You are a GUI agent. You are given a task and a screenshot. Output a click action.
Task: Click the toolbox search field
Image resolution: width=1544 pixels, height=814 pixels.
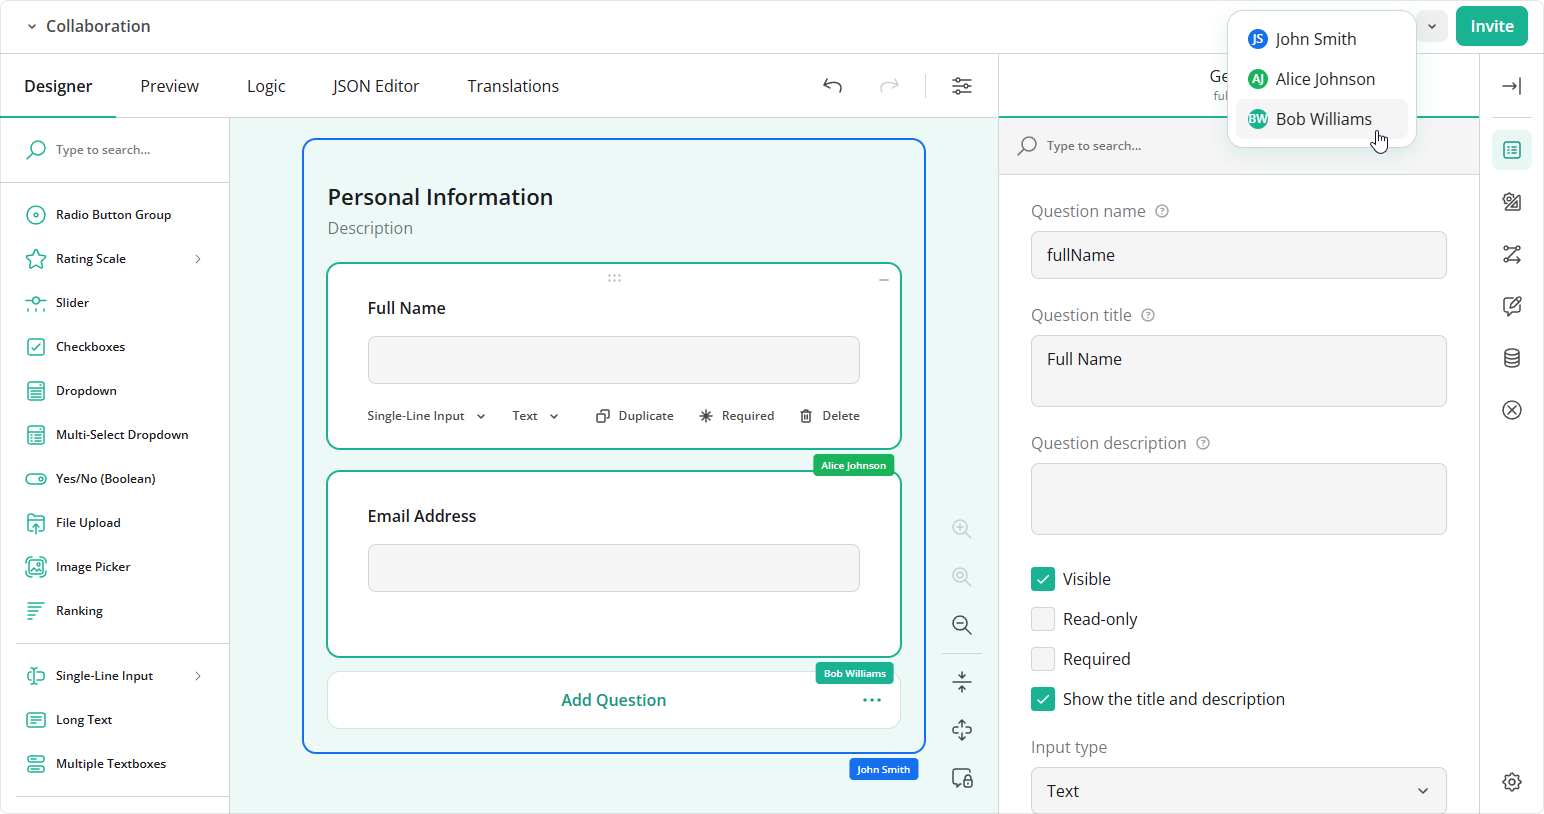coord(115,150)
